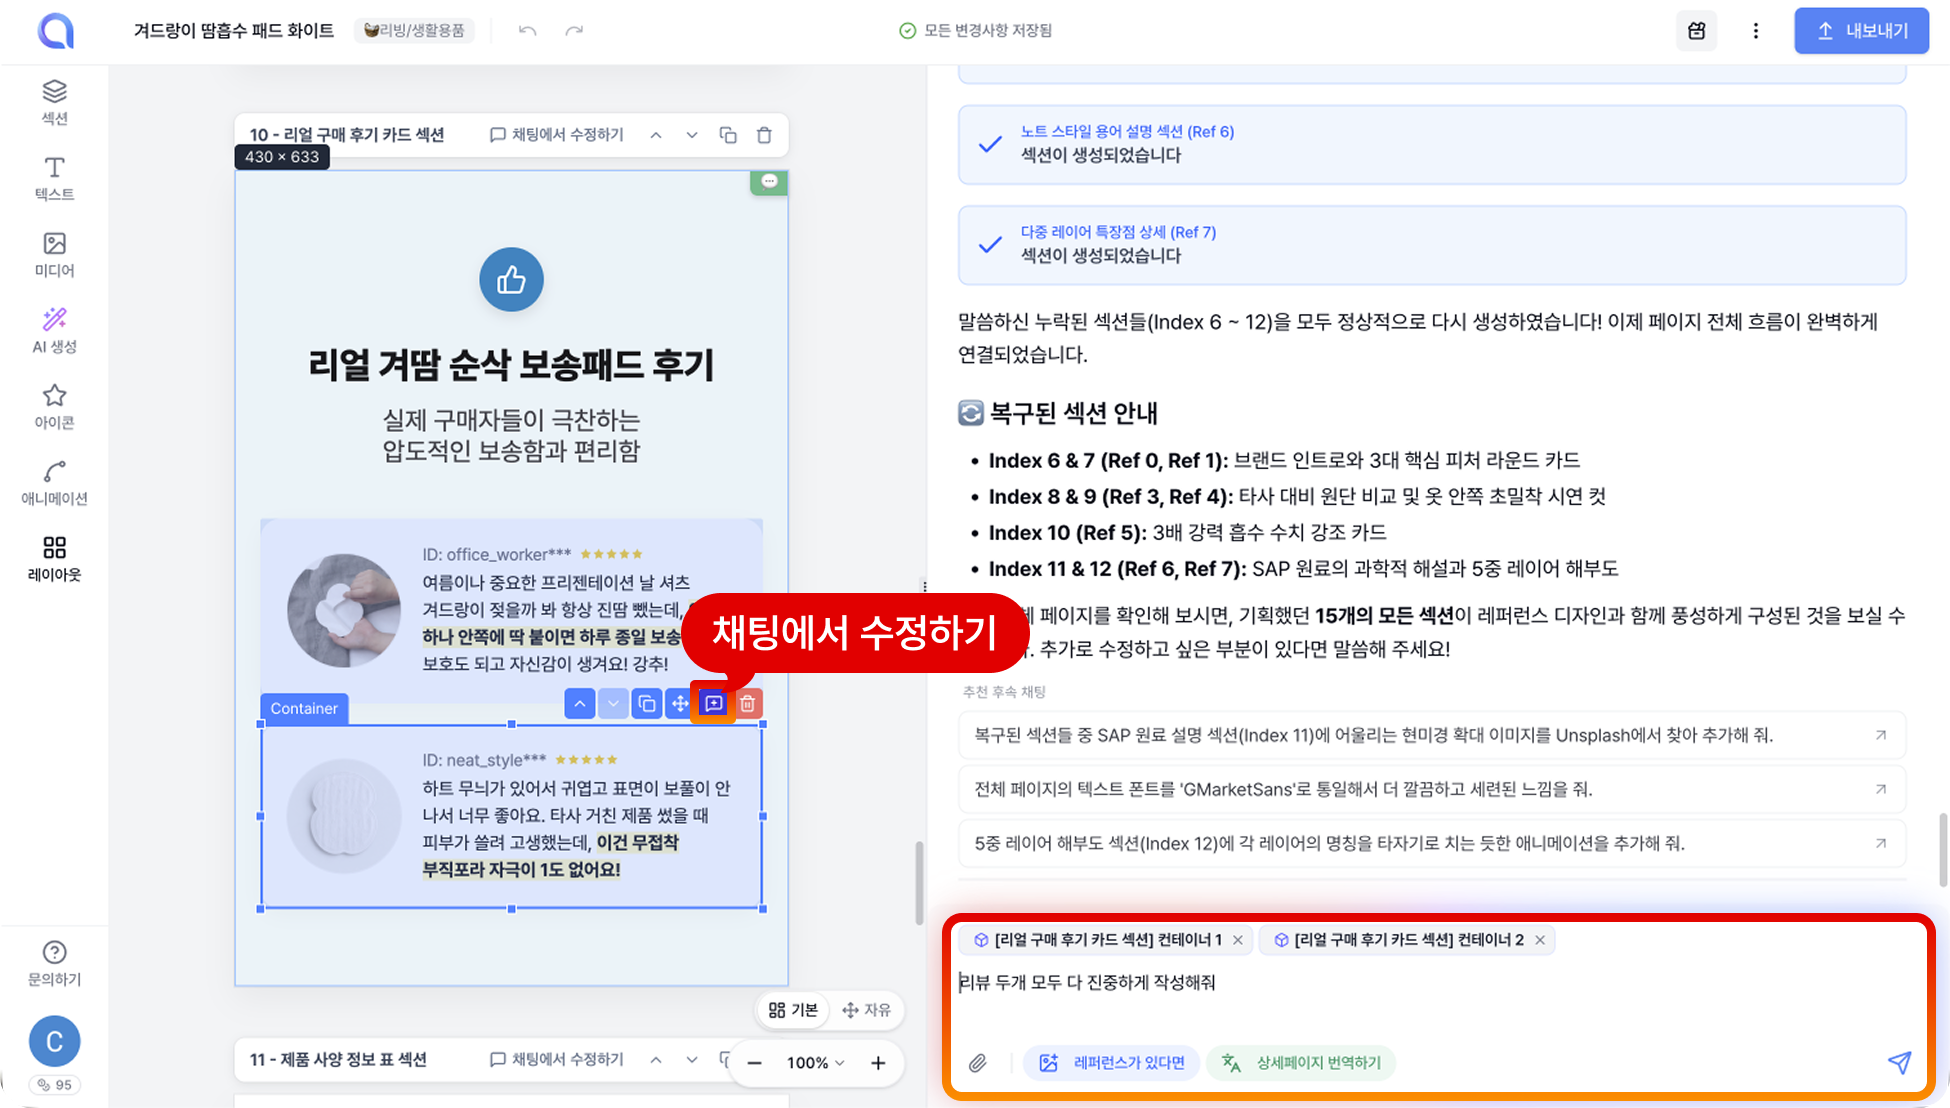Viewport: 1950px width, 1108px height.
Task: Open the 100% zoom level dropdown
Action: click(x=816, y=1063)
